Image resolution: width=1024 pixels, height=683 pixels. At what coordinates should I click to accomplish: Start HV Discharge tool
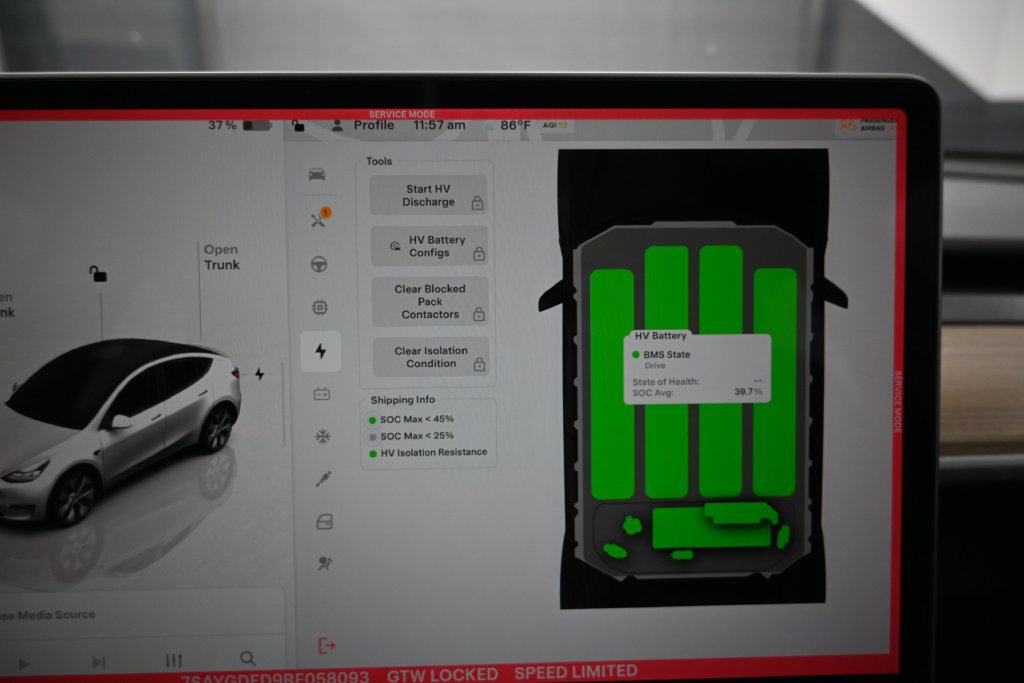point(428,195)
